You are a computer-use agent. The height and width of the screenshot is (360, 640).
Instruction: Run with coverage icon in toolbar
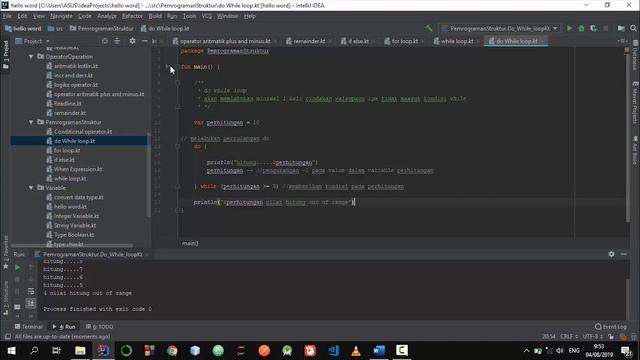click(593, 28)
